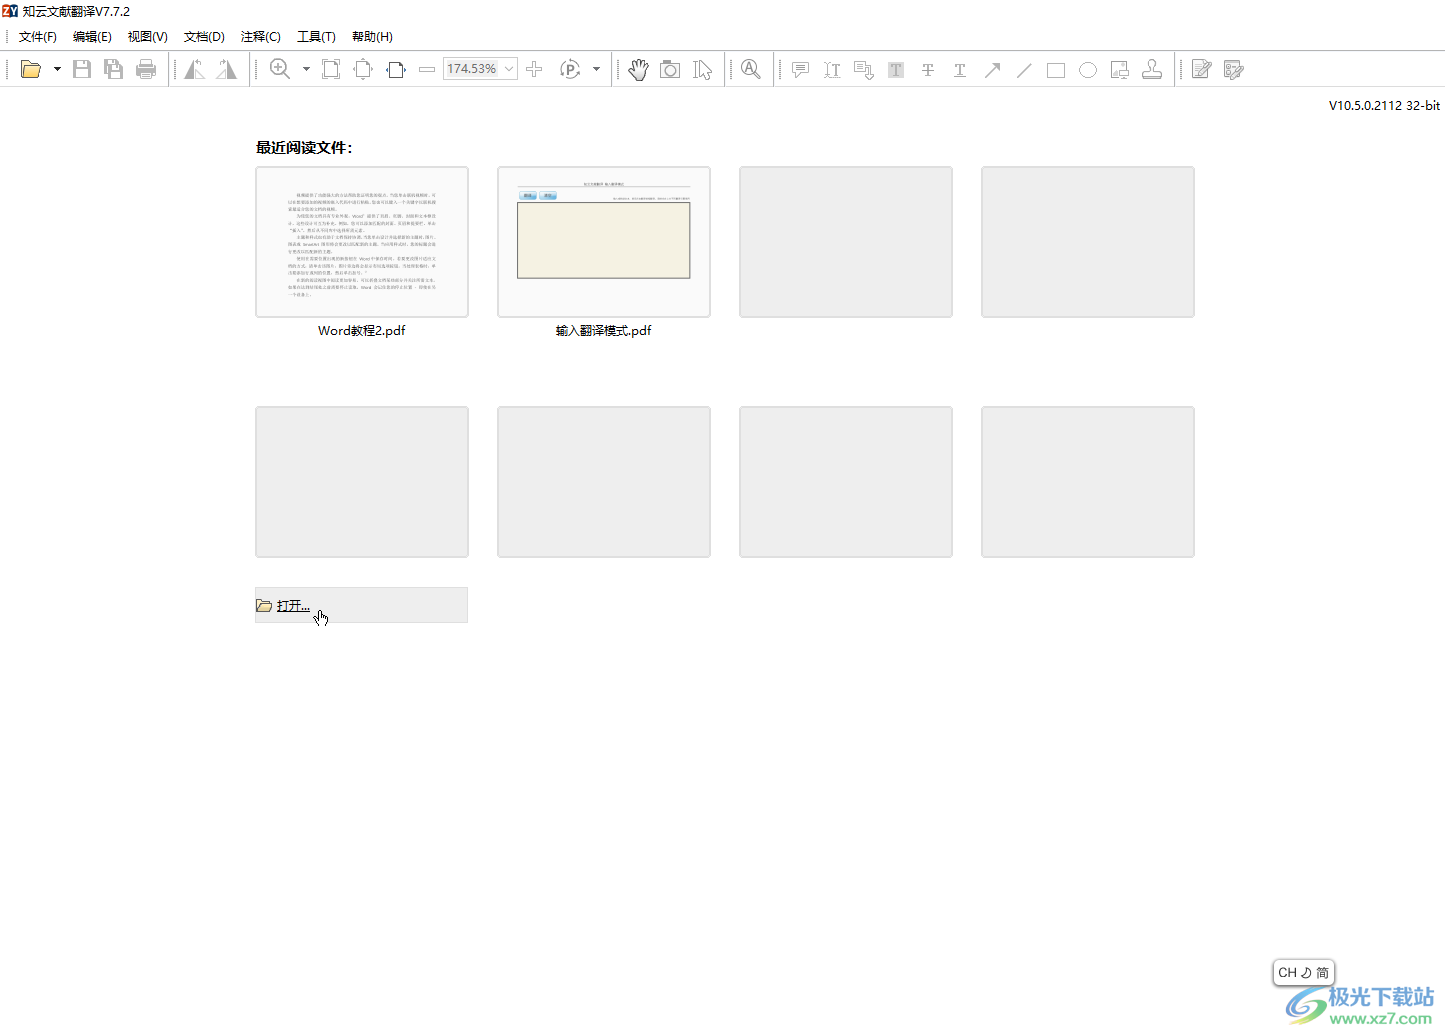Select the Typewriter text tool

click(832, 69)
